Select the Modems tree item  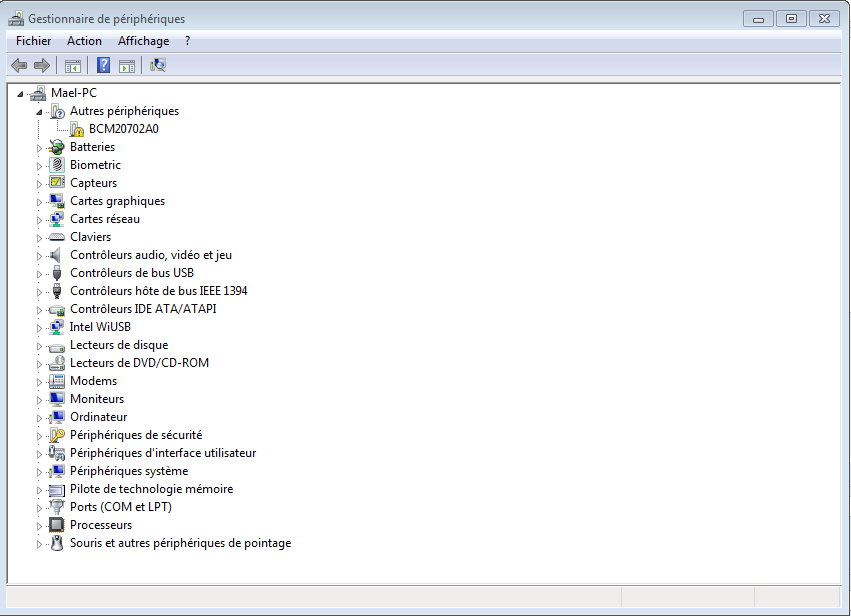tap(93, 380)
